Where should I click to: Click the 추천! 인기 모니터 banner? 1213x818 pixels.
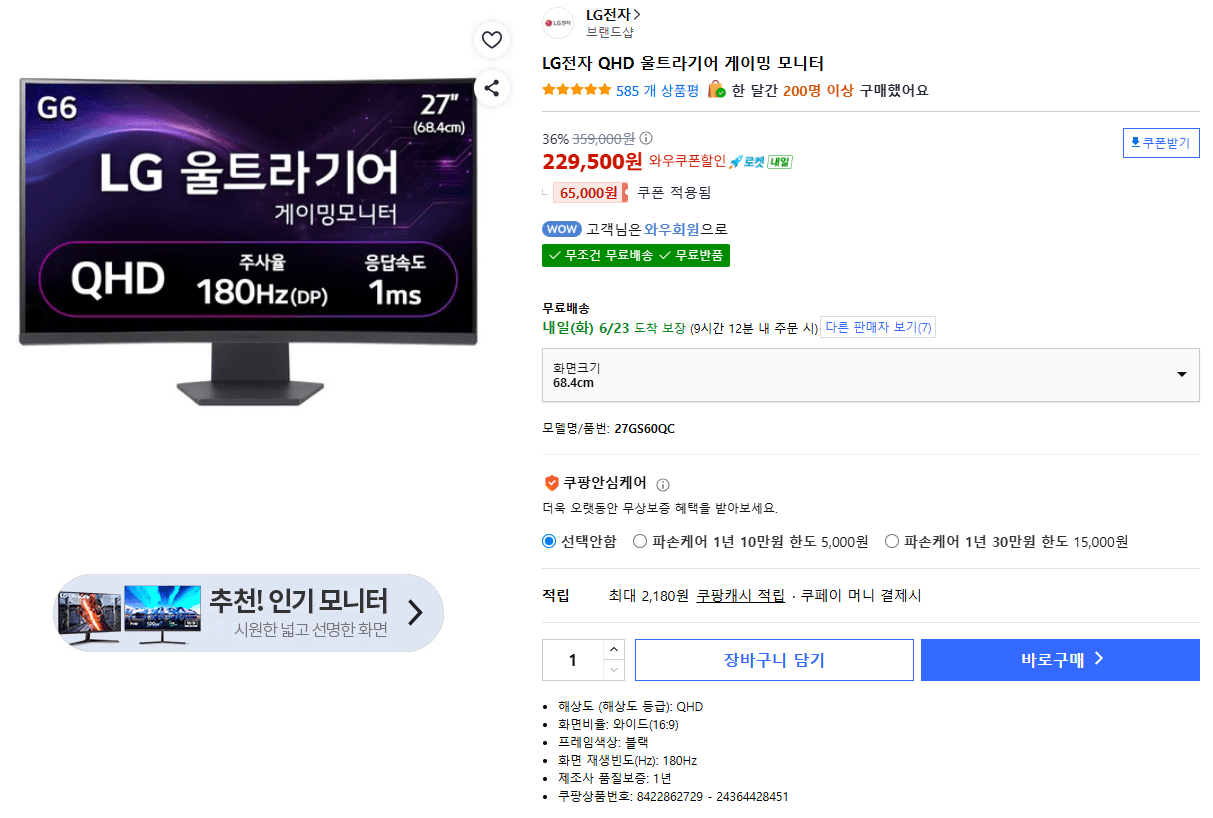click(248, 613)
